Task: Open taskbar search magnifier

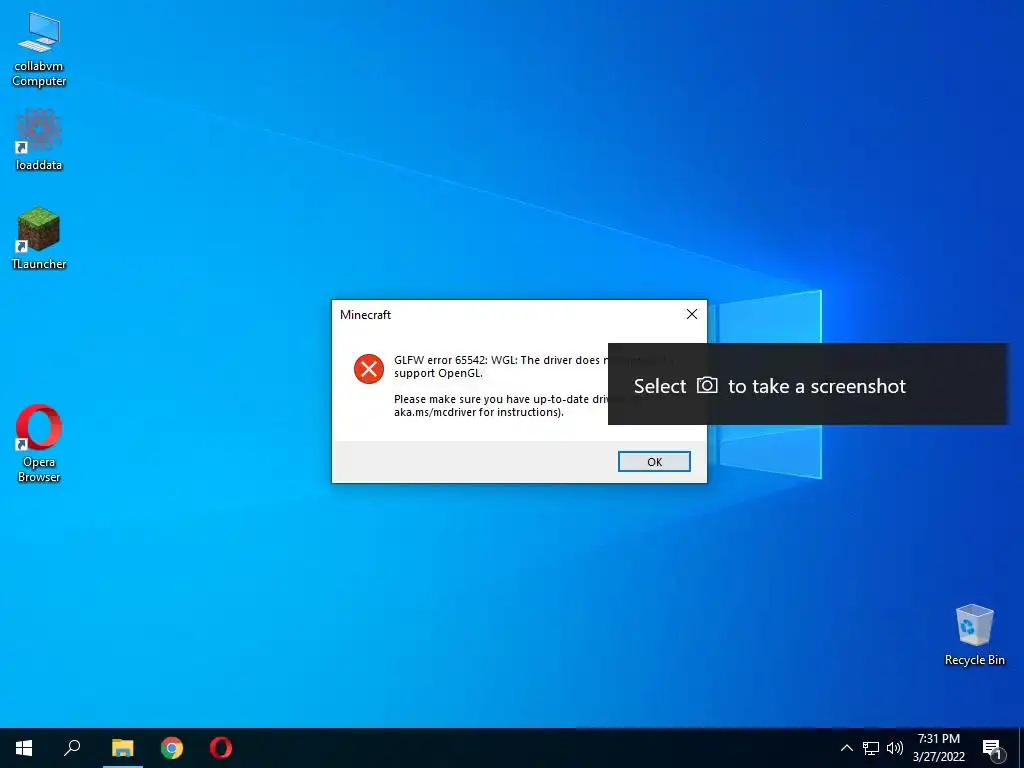Action: [72, 748]
